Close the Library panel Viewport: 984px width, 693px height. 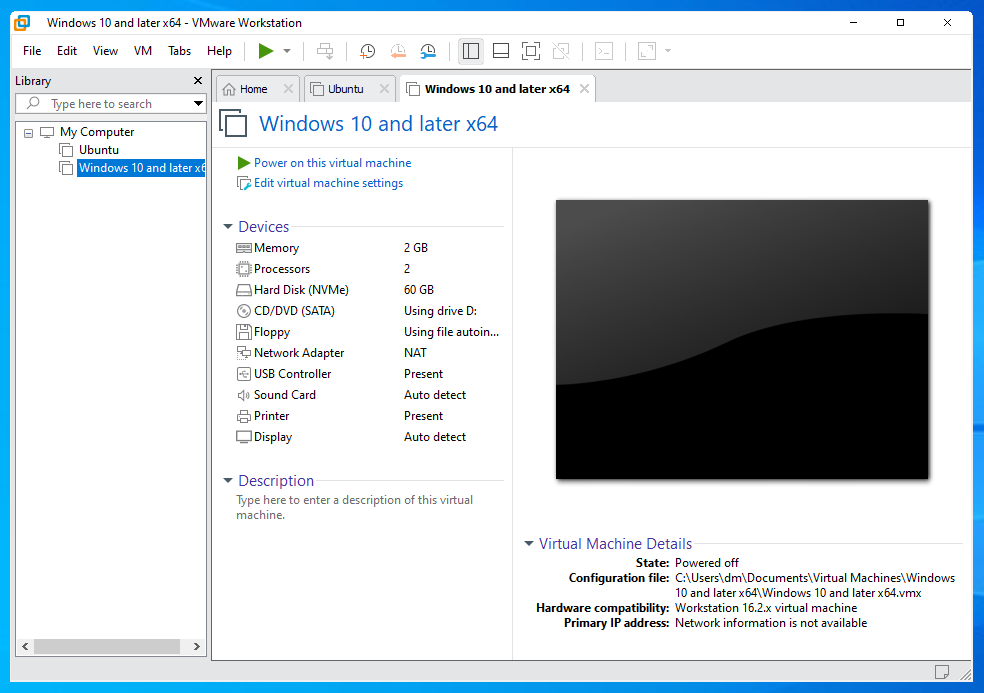point(198,81)
